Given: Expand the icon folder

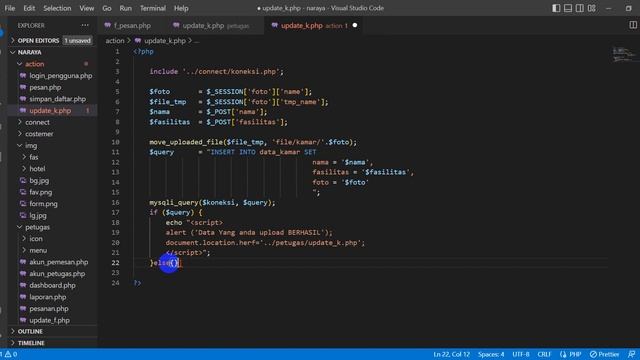Looking at the screenshot, I should pyautogui.click(x=36, y=239).
